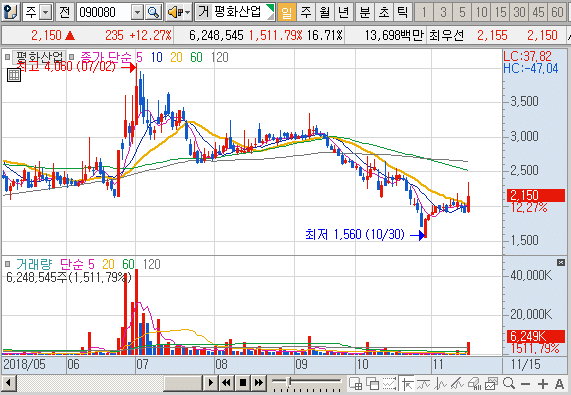Viewport: 571px width, 395px height.
Task: Choose the 60 interval button
Action: tap(557, 12)
